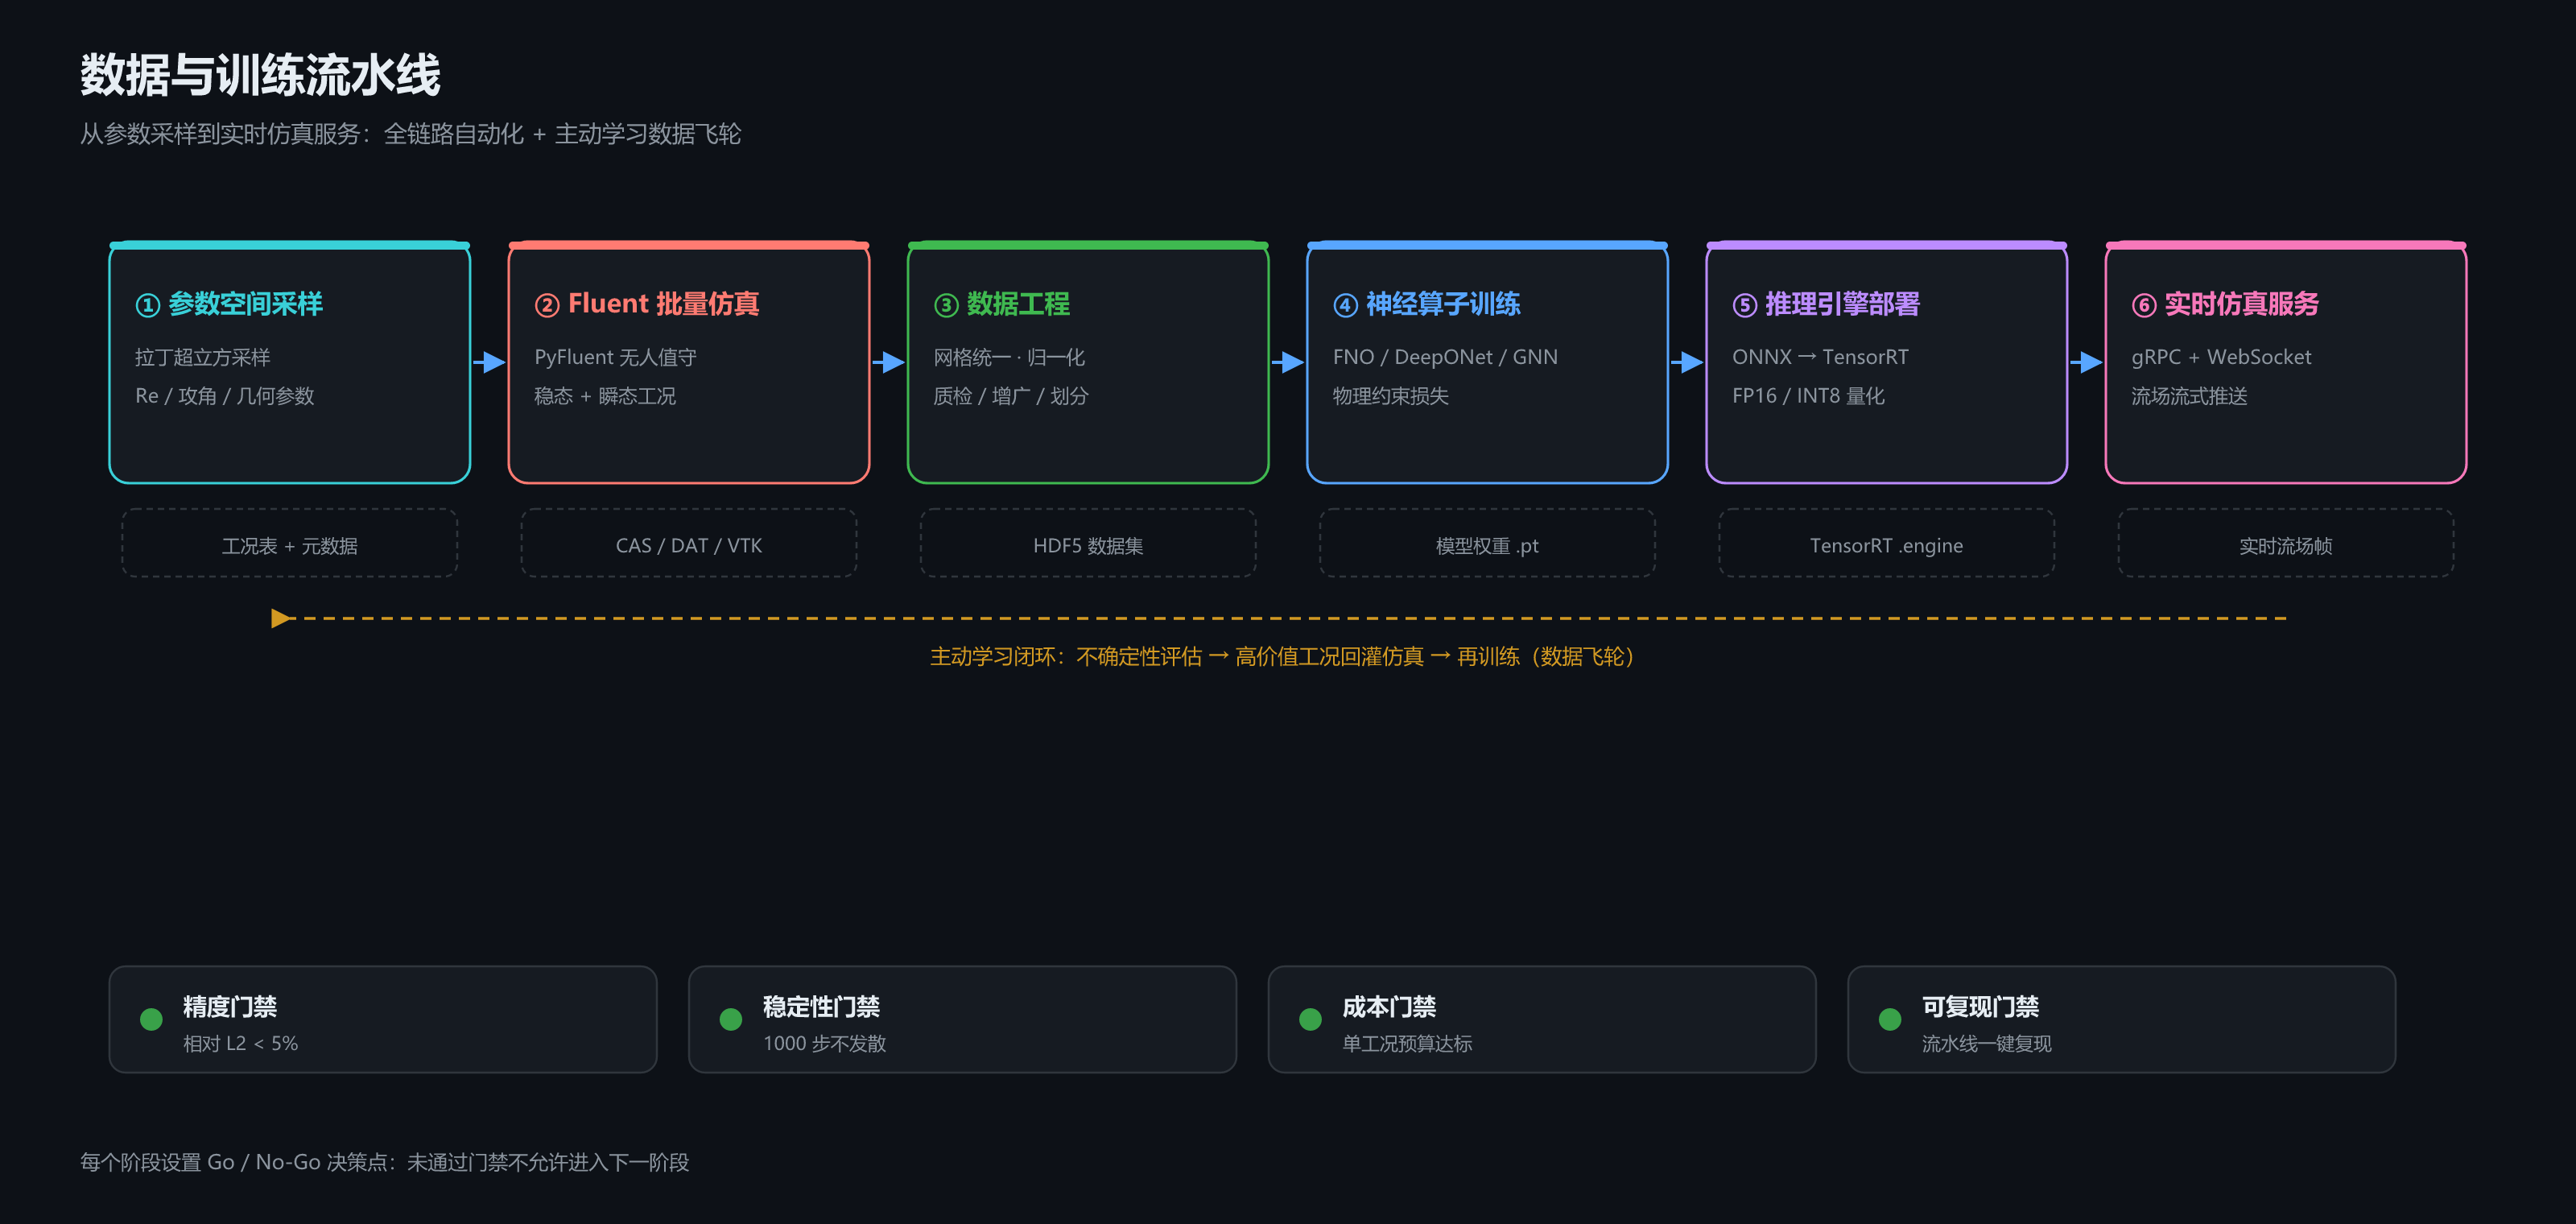Click the 模型权重 .pt output box

(x=1487, y=544)
